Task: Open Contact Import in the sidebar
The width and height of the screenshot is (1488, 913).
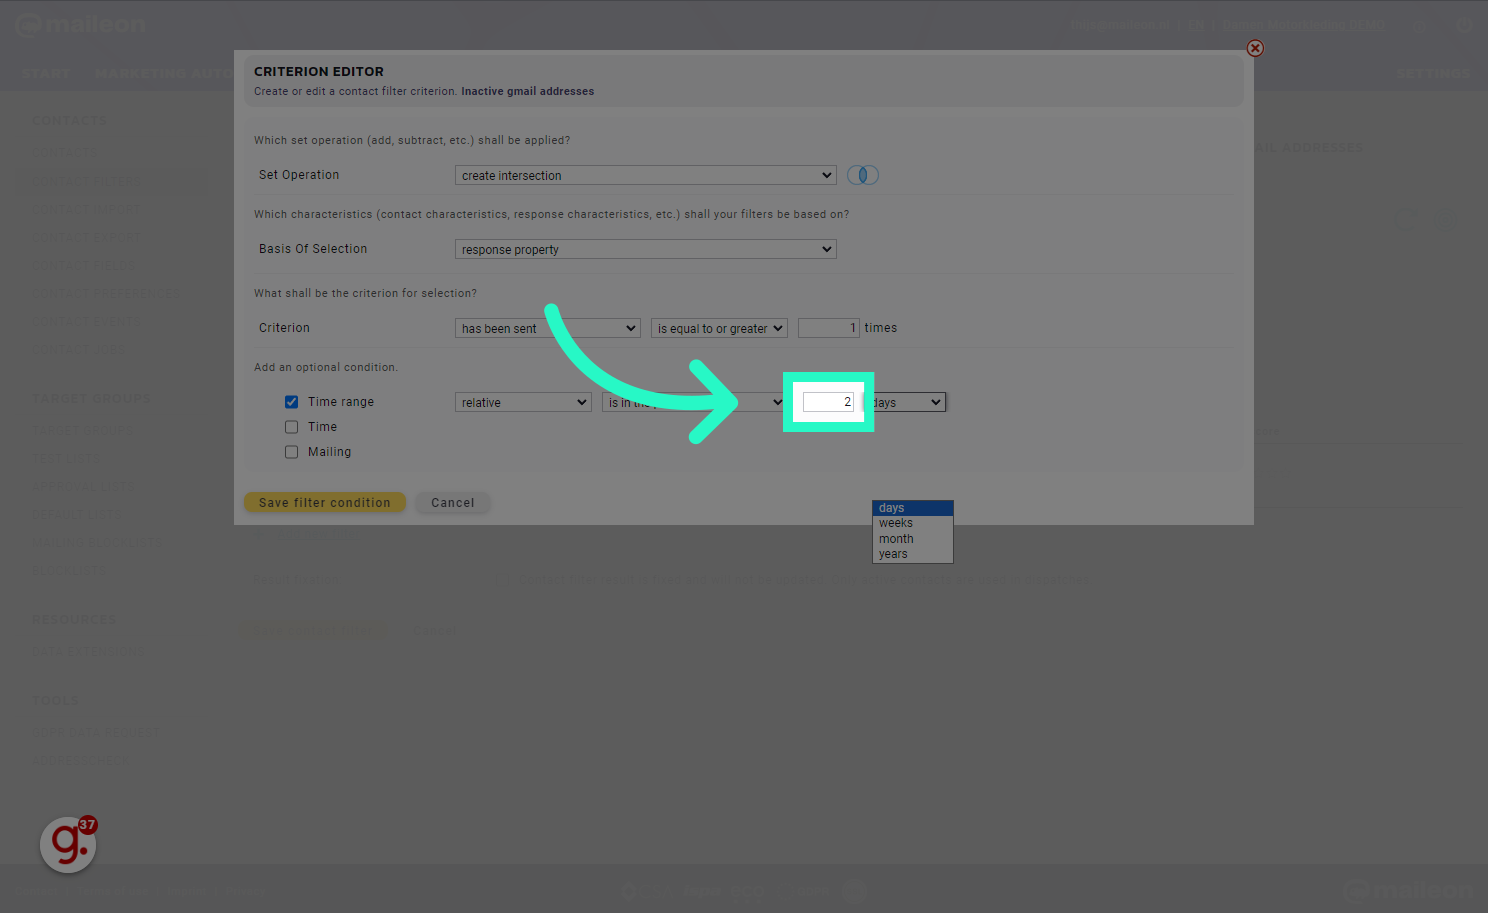Action: [87, 210]
